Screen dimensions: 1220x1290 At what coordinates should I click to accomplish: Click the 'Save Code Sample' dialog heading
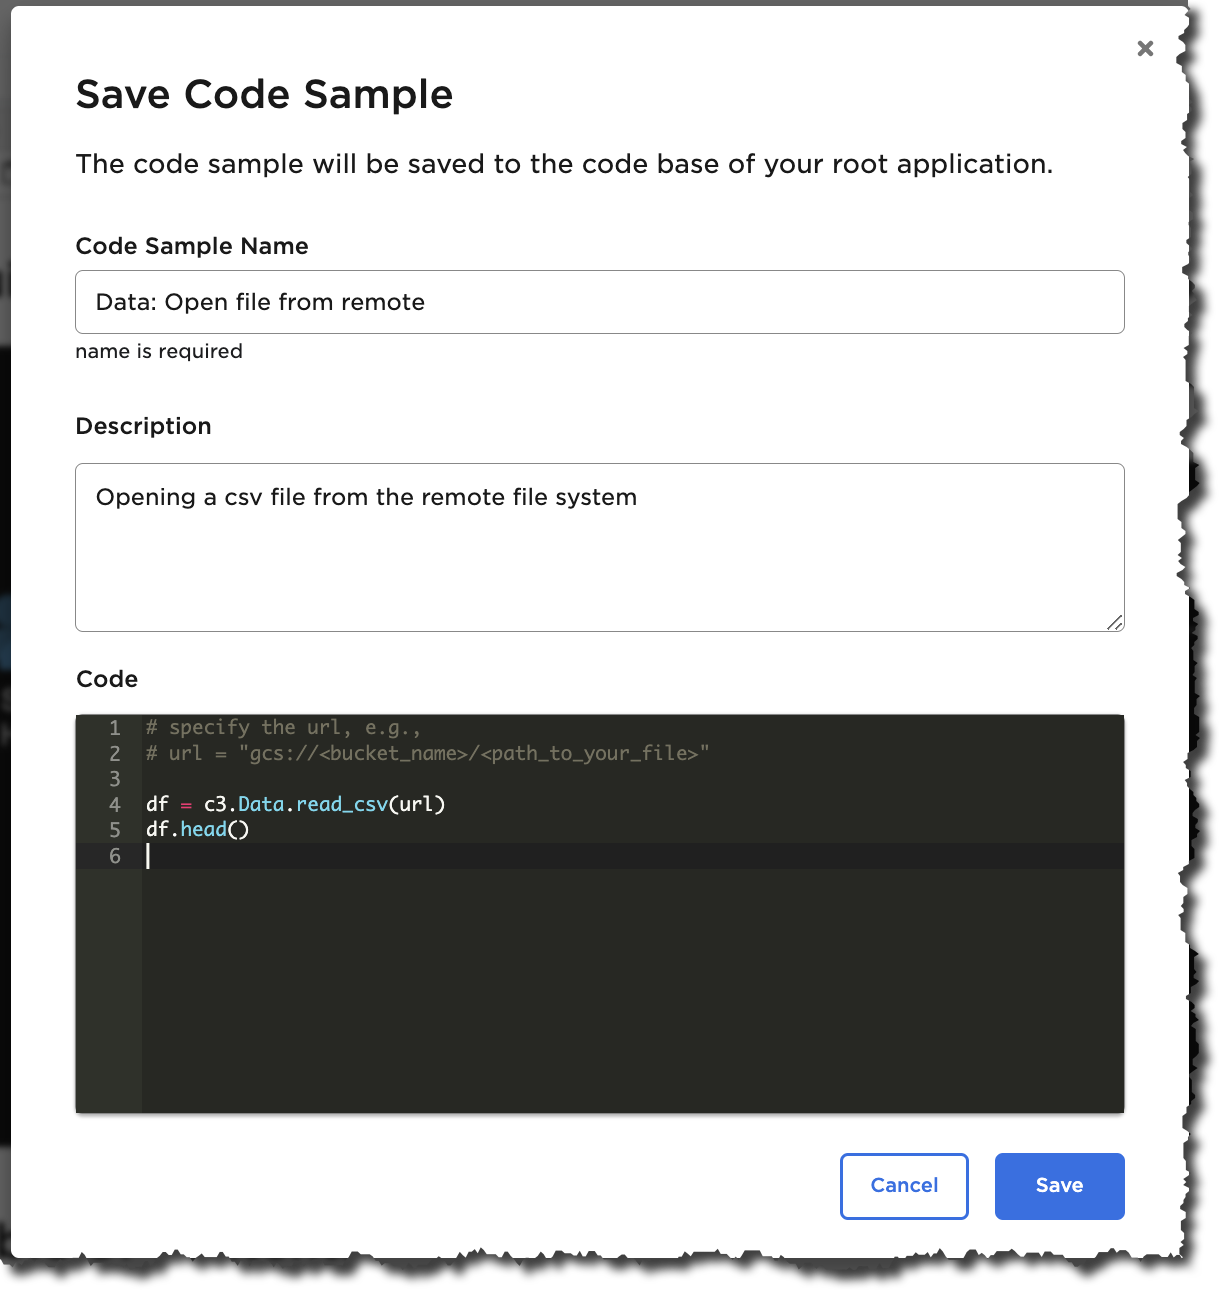(264, 95)
